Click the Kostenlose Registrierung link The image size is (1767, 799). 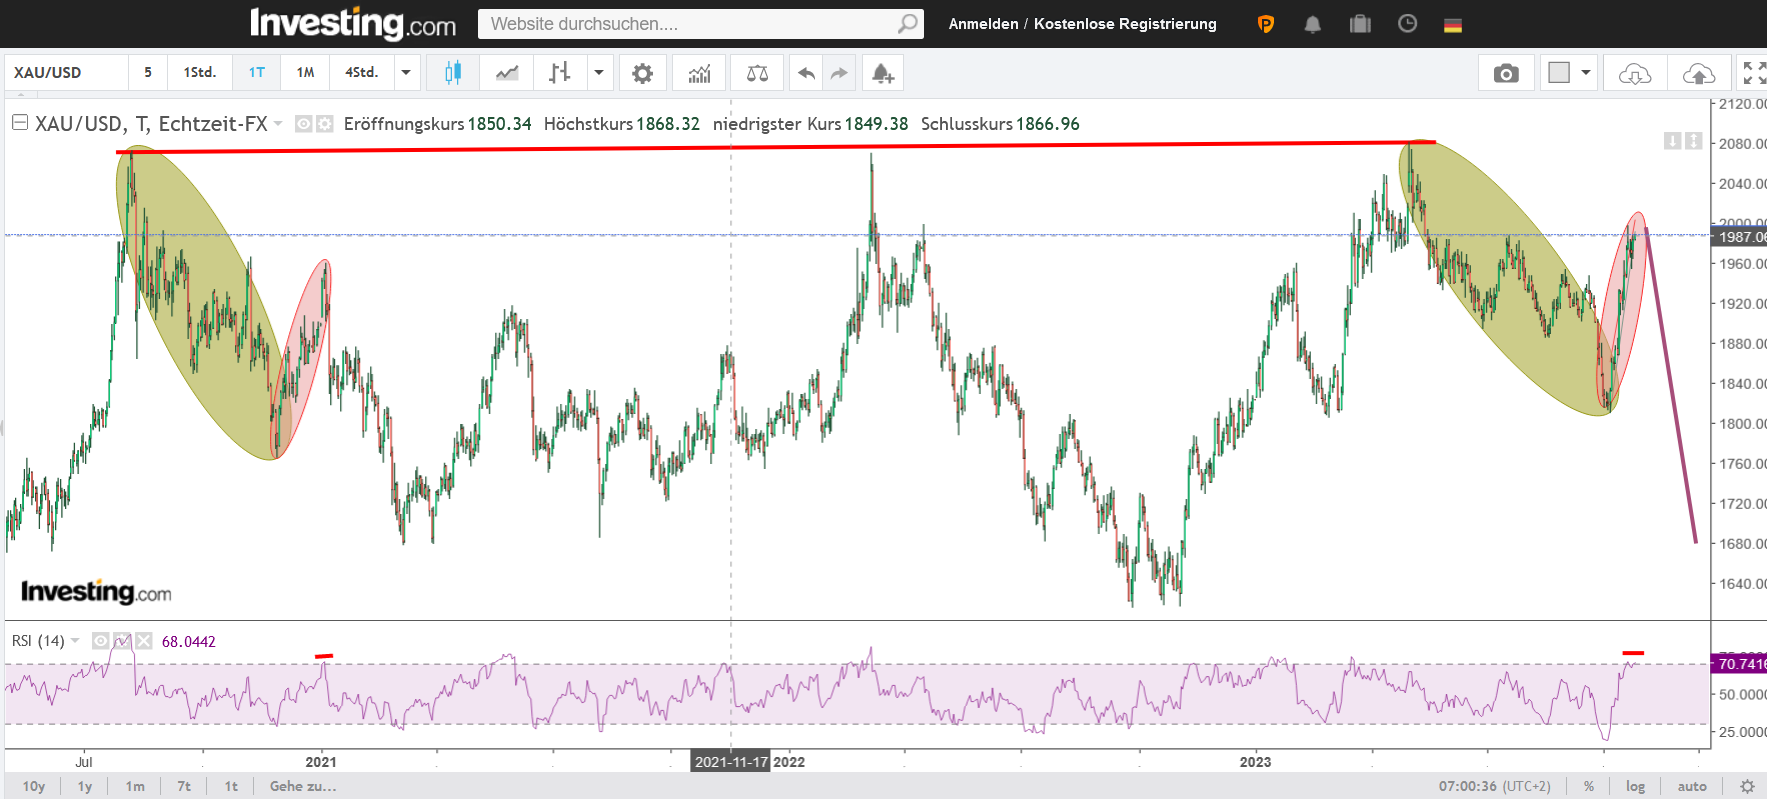pos(1125,24)
